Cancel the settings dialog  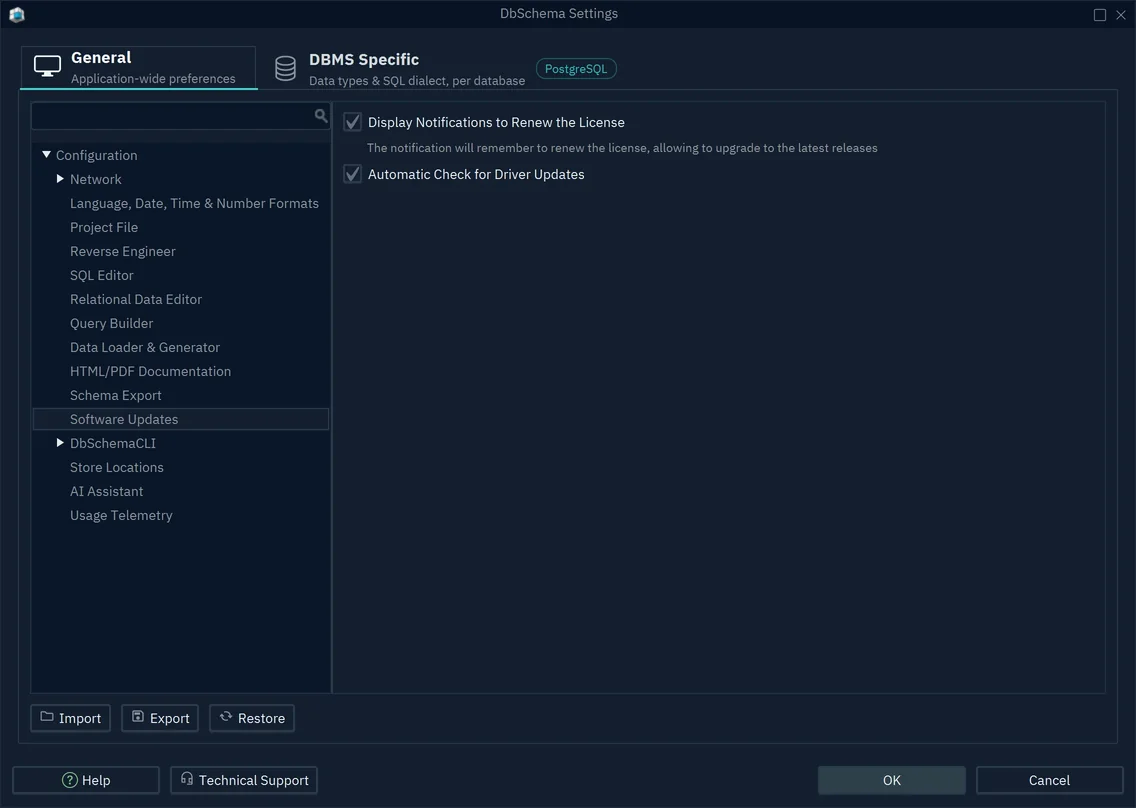pos(1049,780)
